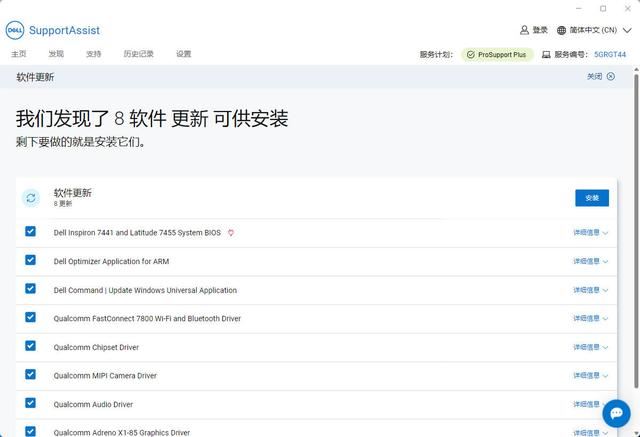Expand details for System BIOS update
Image resolution: width=640 pixels, height=437 pixels.
591,233
